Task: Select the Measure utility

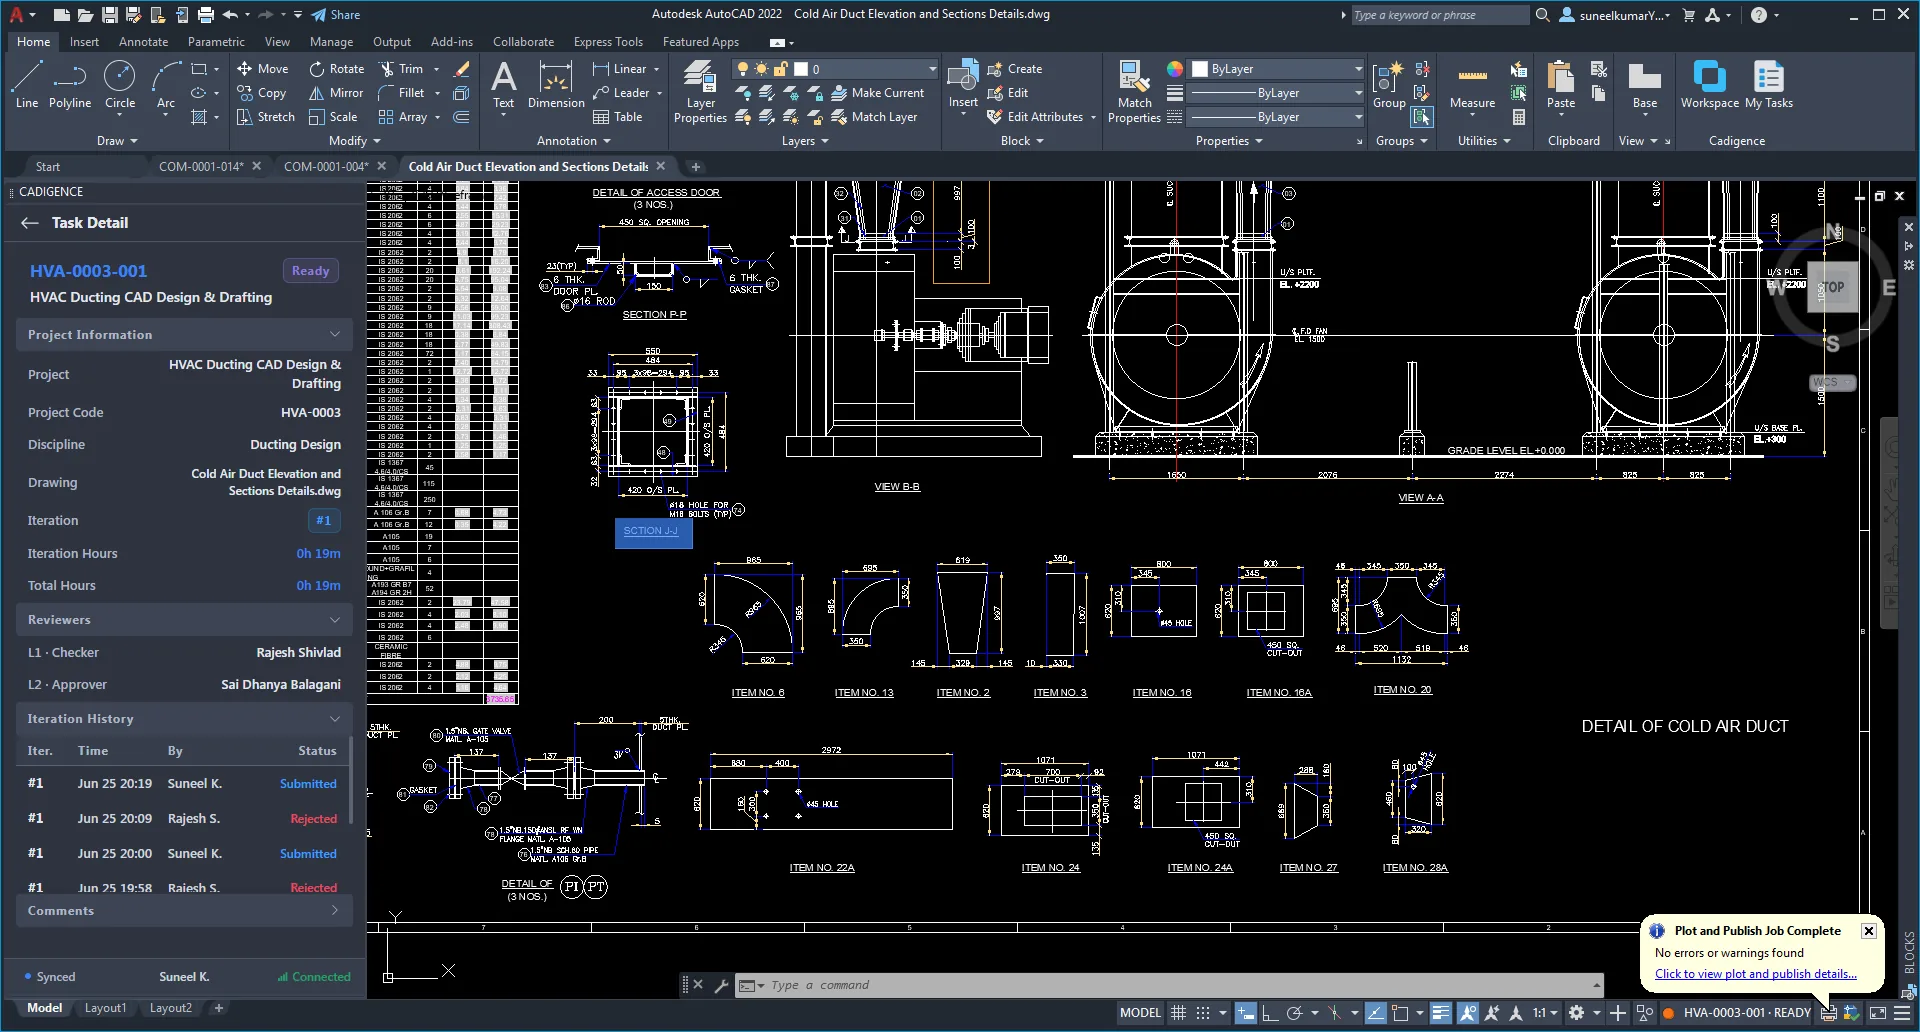Action: 1472,85
